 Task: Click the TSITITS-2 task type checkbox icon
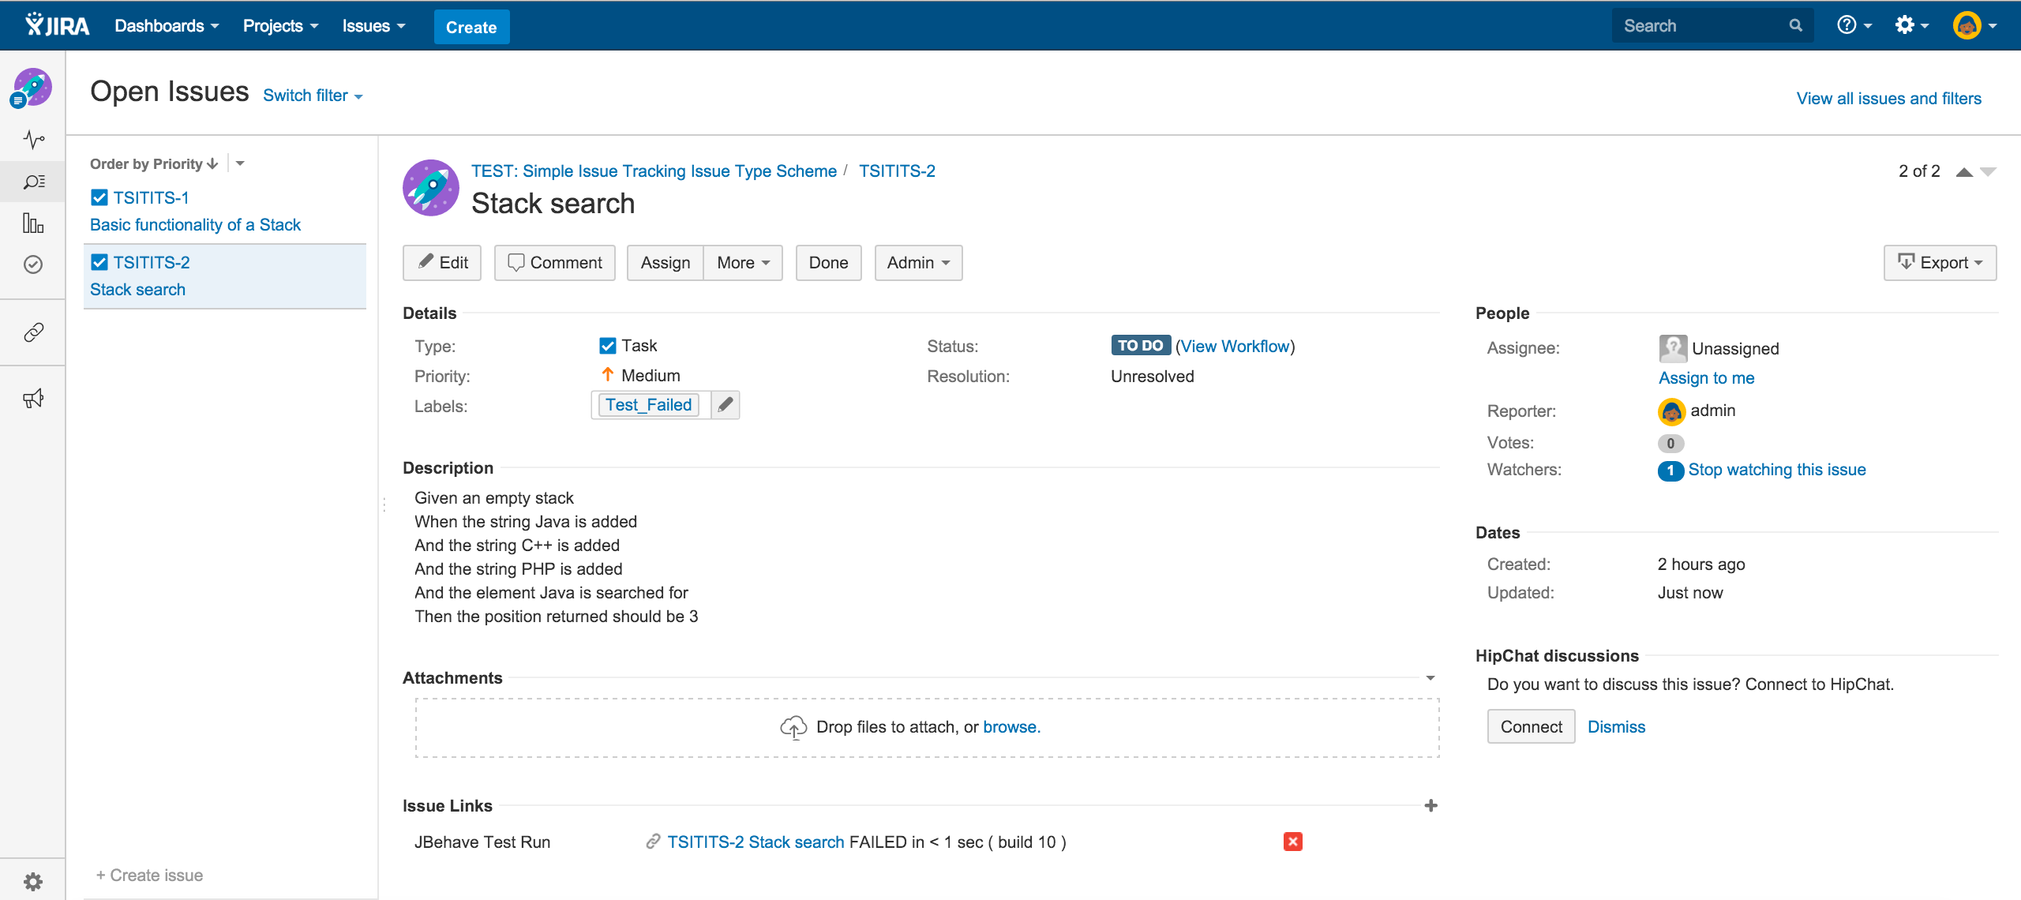(99, 263)
